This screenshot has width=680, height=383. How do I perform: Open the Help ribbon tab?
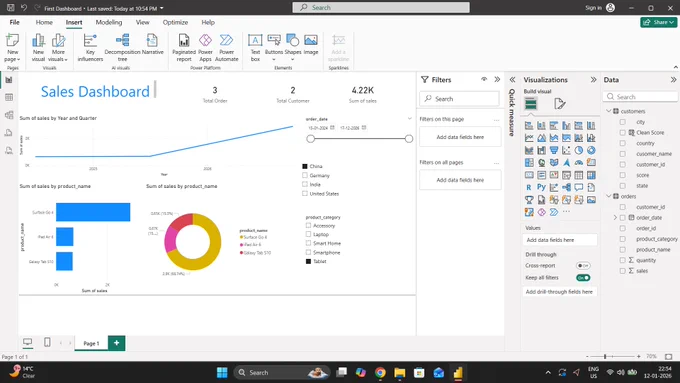click(208, 22)
